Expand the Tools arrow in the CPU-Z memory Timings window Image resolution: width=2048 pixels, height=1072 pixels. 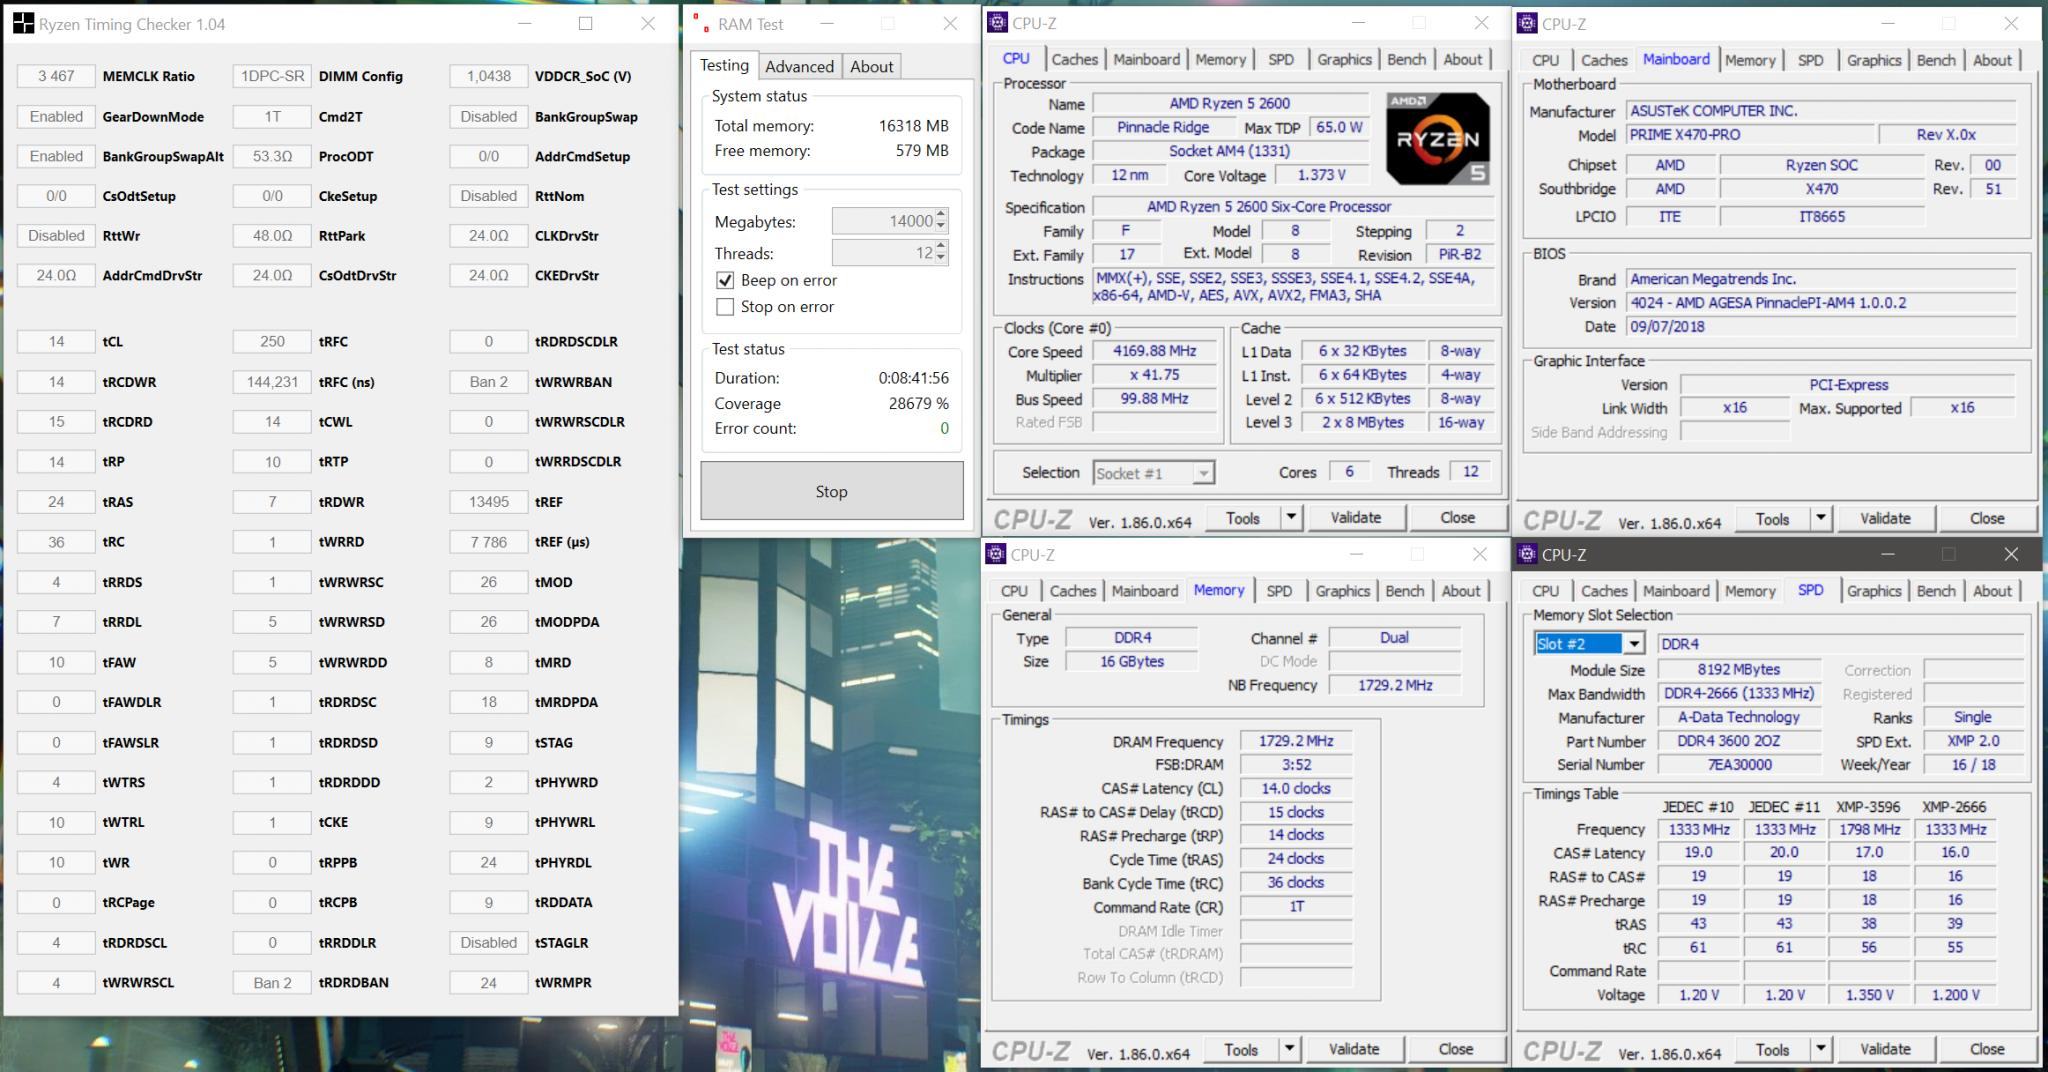[x=1289, y=1049]
